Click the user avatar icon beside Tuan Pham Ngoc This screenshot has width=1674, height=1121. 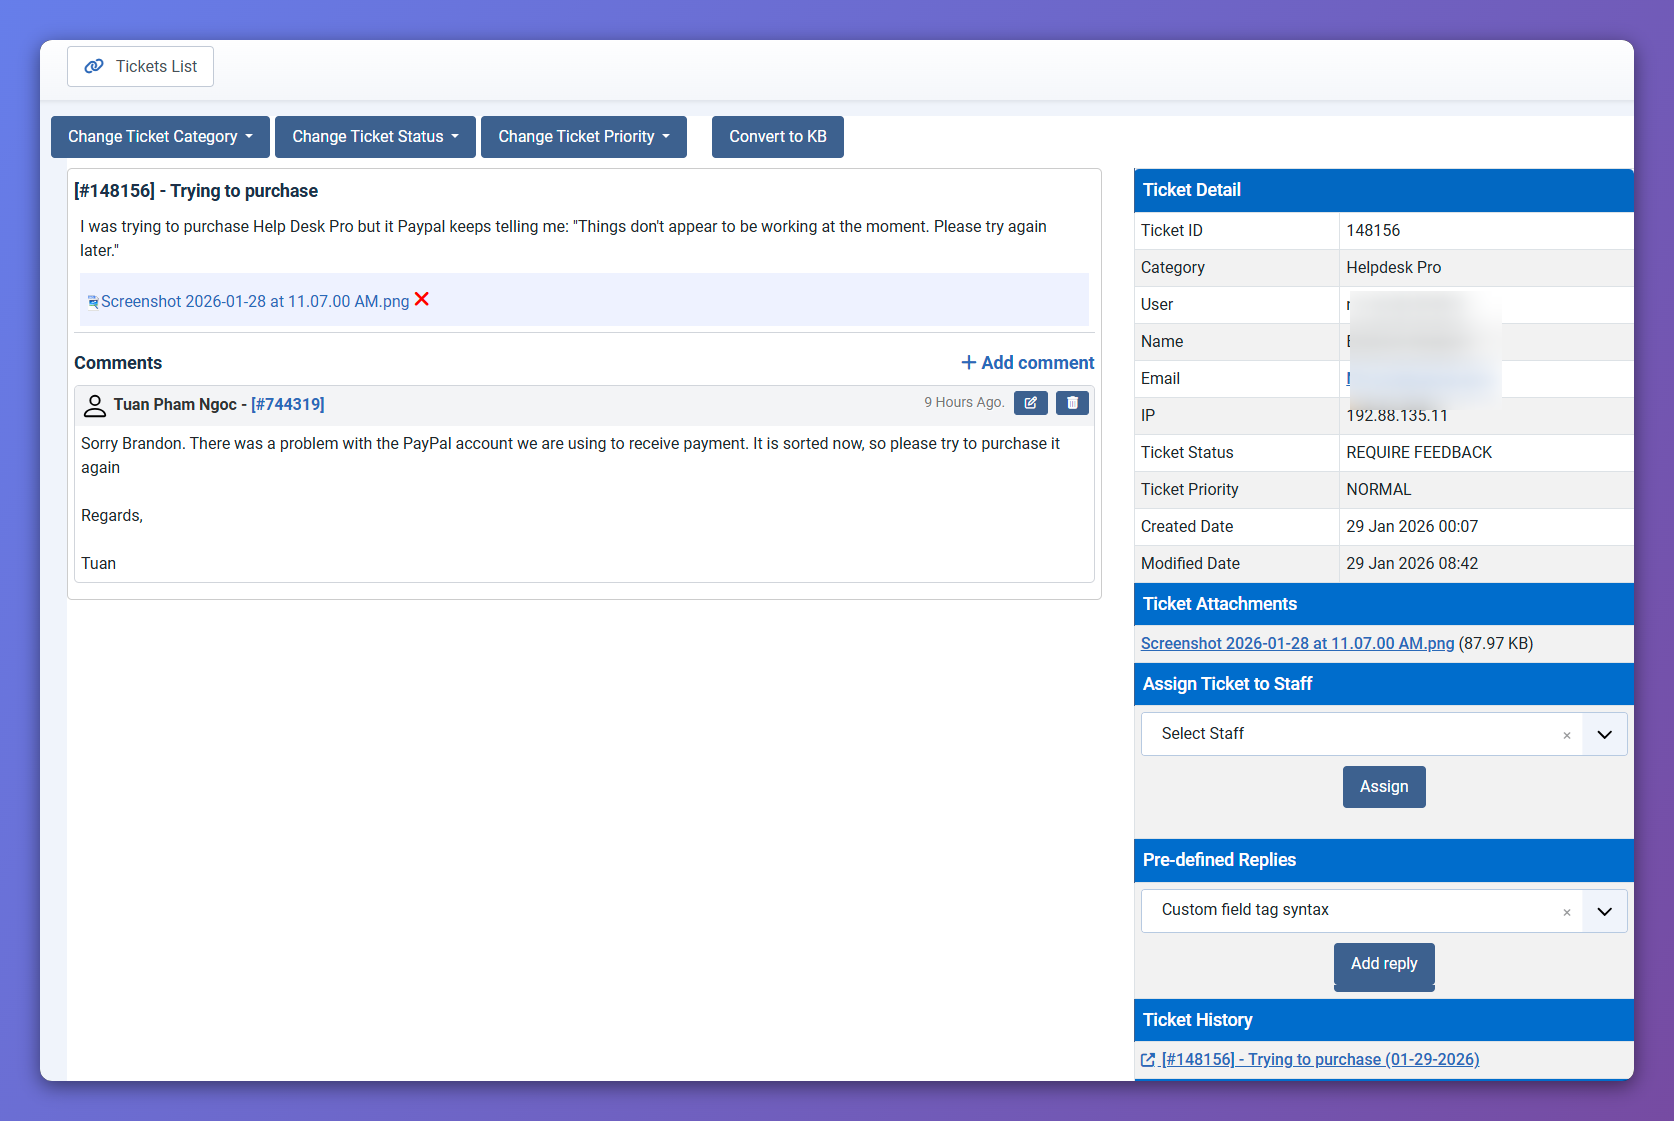pos(95,405)
